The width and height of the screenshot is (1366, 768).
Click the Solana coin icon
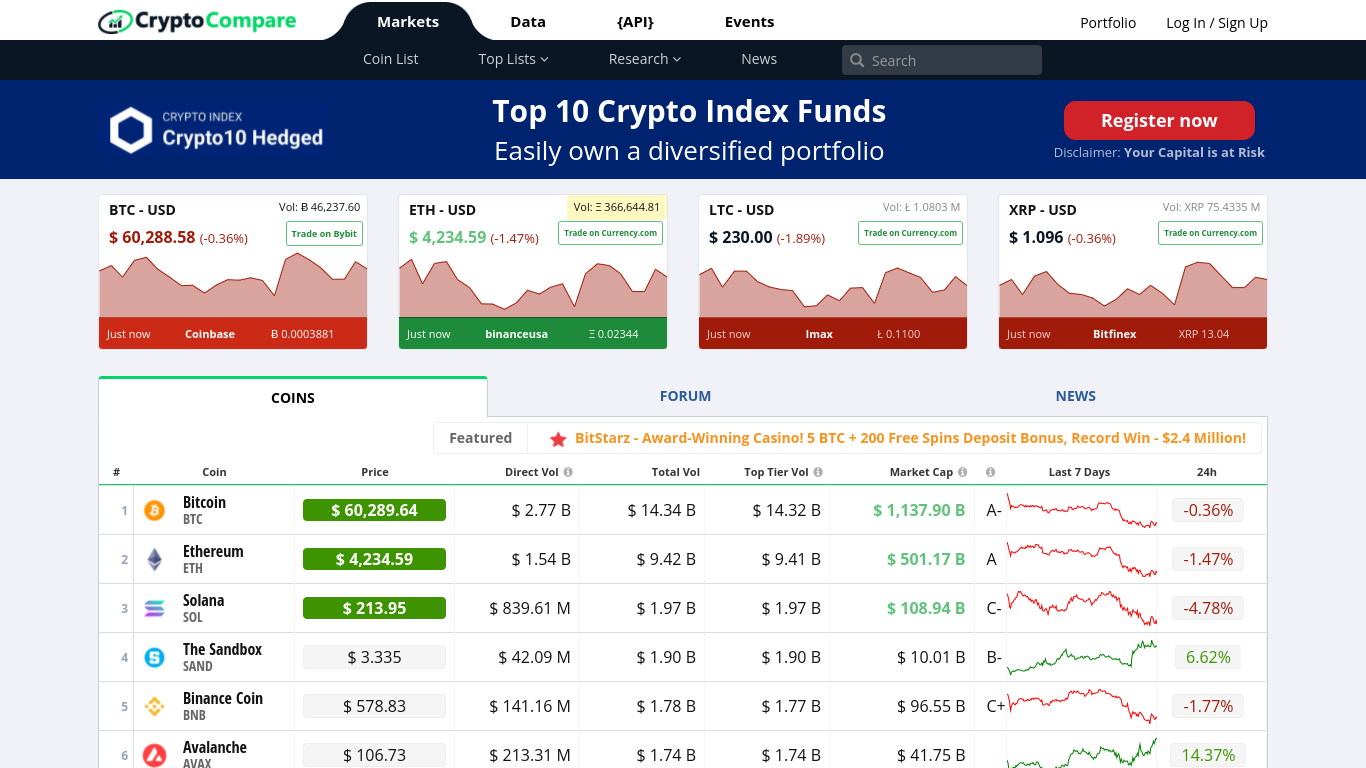[x=154, y=608]
